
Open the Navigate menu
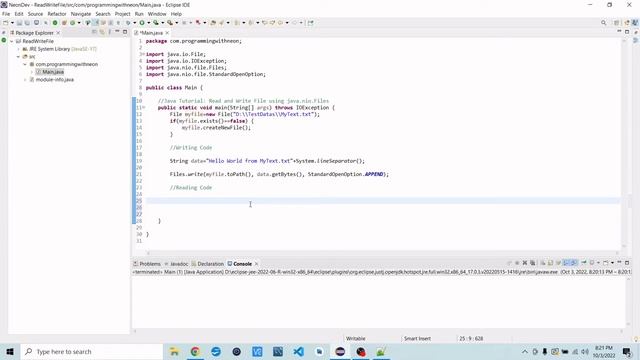[81, 14]
